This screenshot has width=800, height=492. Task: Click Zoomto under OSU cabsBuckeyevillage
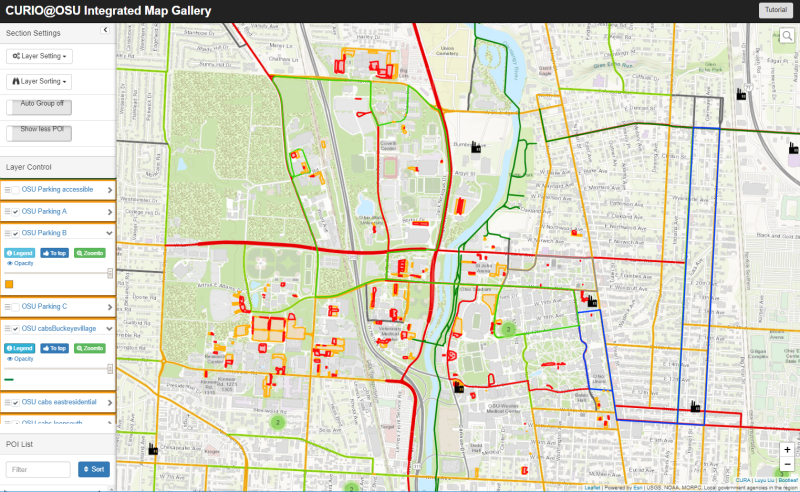click(90, 349)
